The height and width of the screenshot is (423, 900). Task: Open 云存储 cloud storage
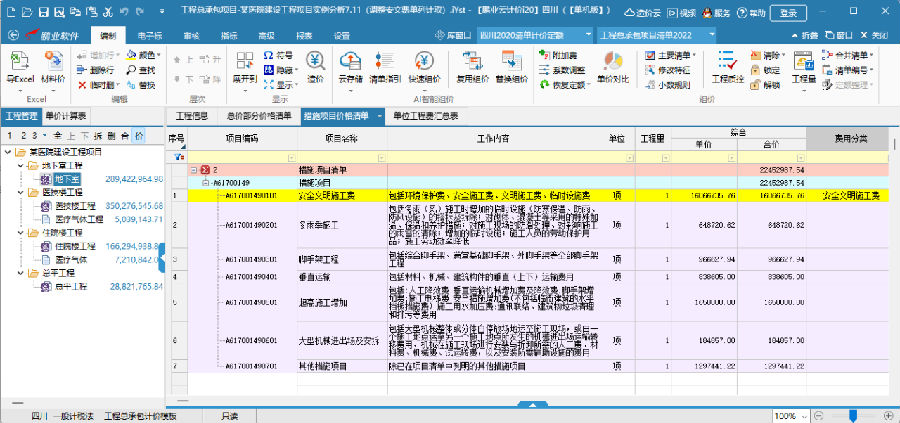tap(350, 67)
